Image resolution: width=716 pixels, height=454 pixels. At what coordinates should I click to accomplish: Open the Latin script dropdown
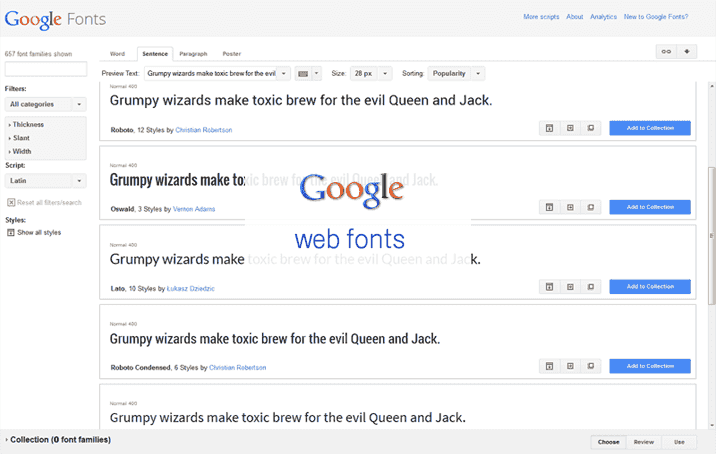[45, 181]
